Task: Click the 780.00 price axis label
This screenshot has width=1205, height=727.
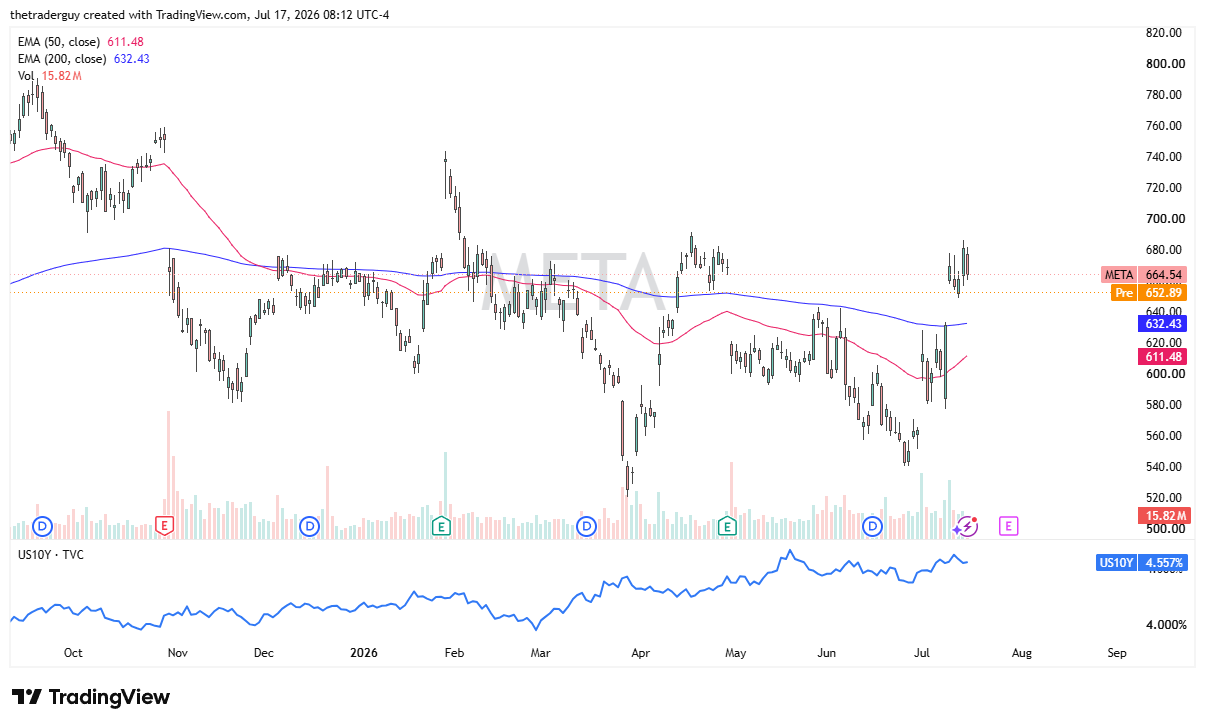Action: (x=1165, y=95)
